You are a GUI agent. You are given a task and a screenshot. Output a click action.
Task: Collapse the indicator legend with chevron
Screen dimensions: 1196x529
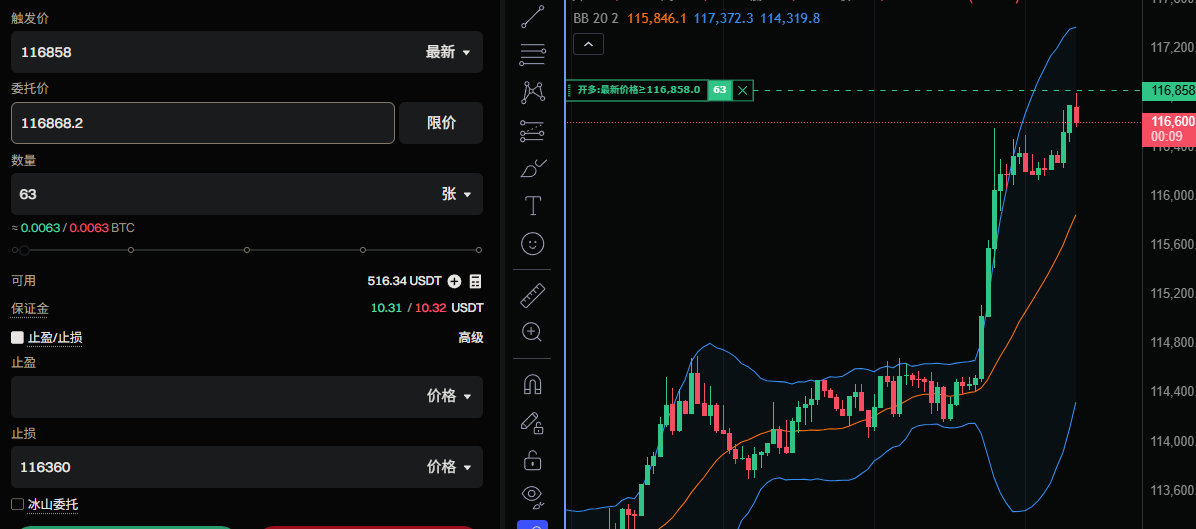[588, 44]
